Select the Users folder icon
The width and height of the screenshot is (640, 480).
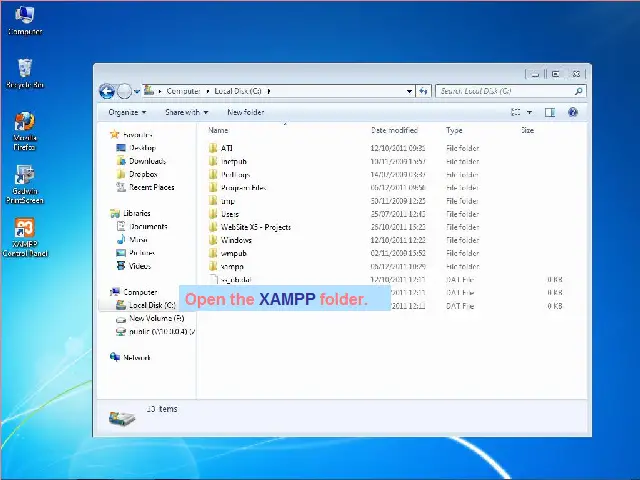click(213, 214)
